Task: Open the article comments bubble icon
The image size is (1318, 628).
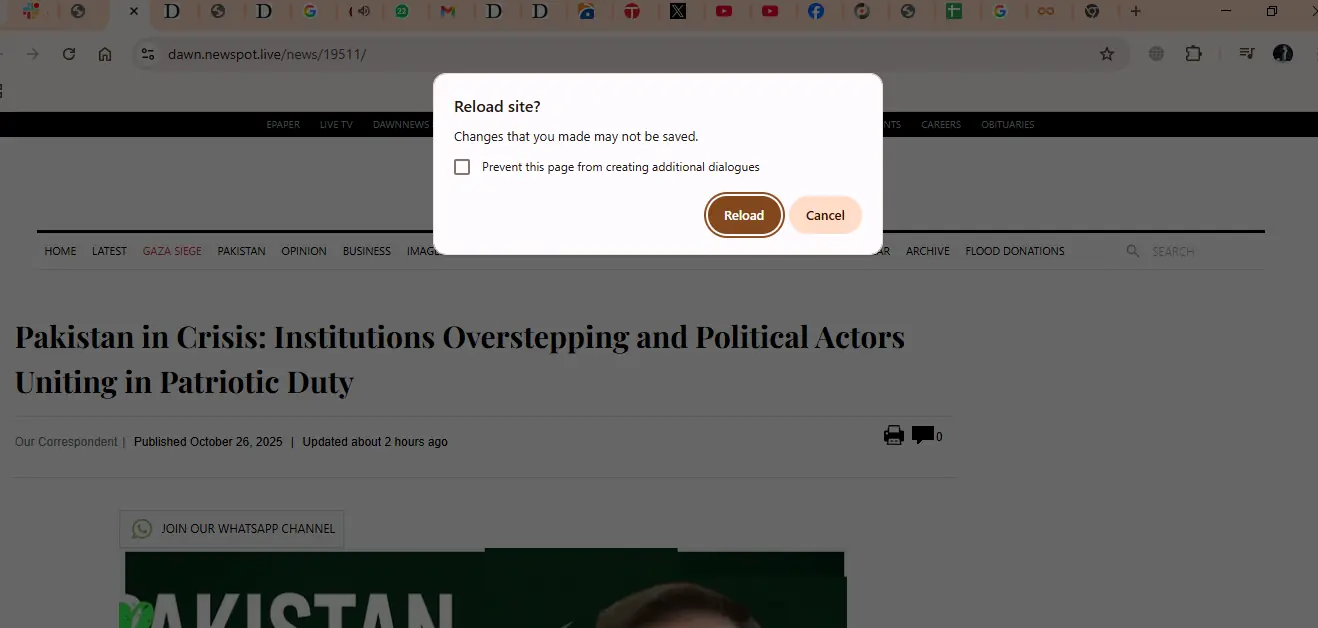Action: pyautogui.click(x=923, y=435)
